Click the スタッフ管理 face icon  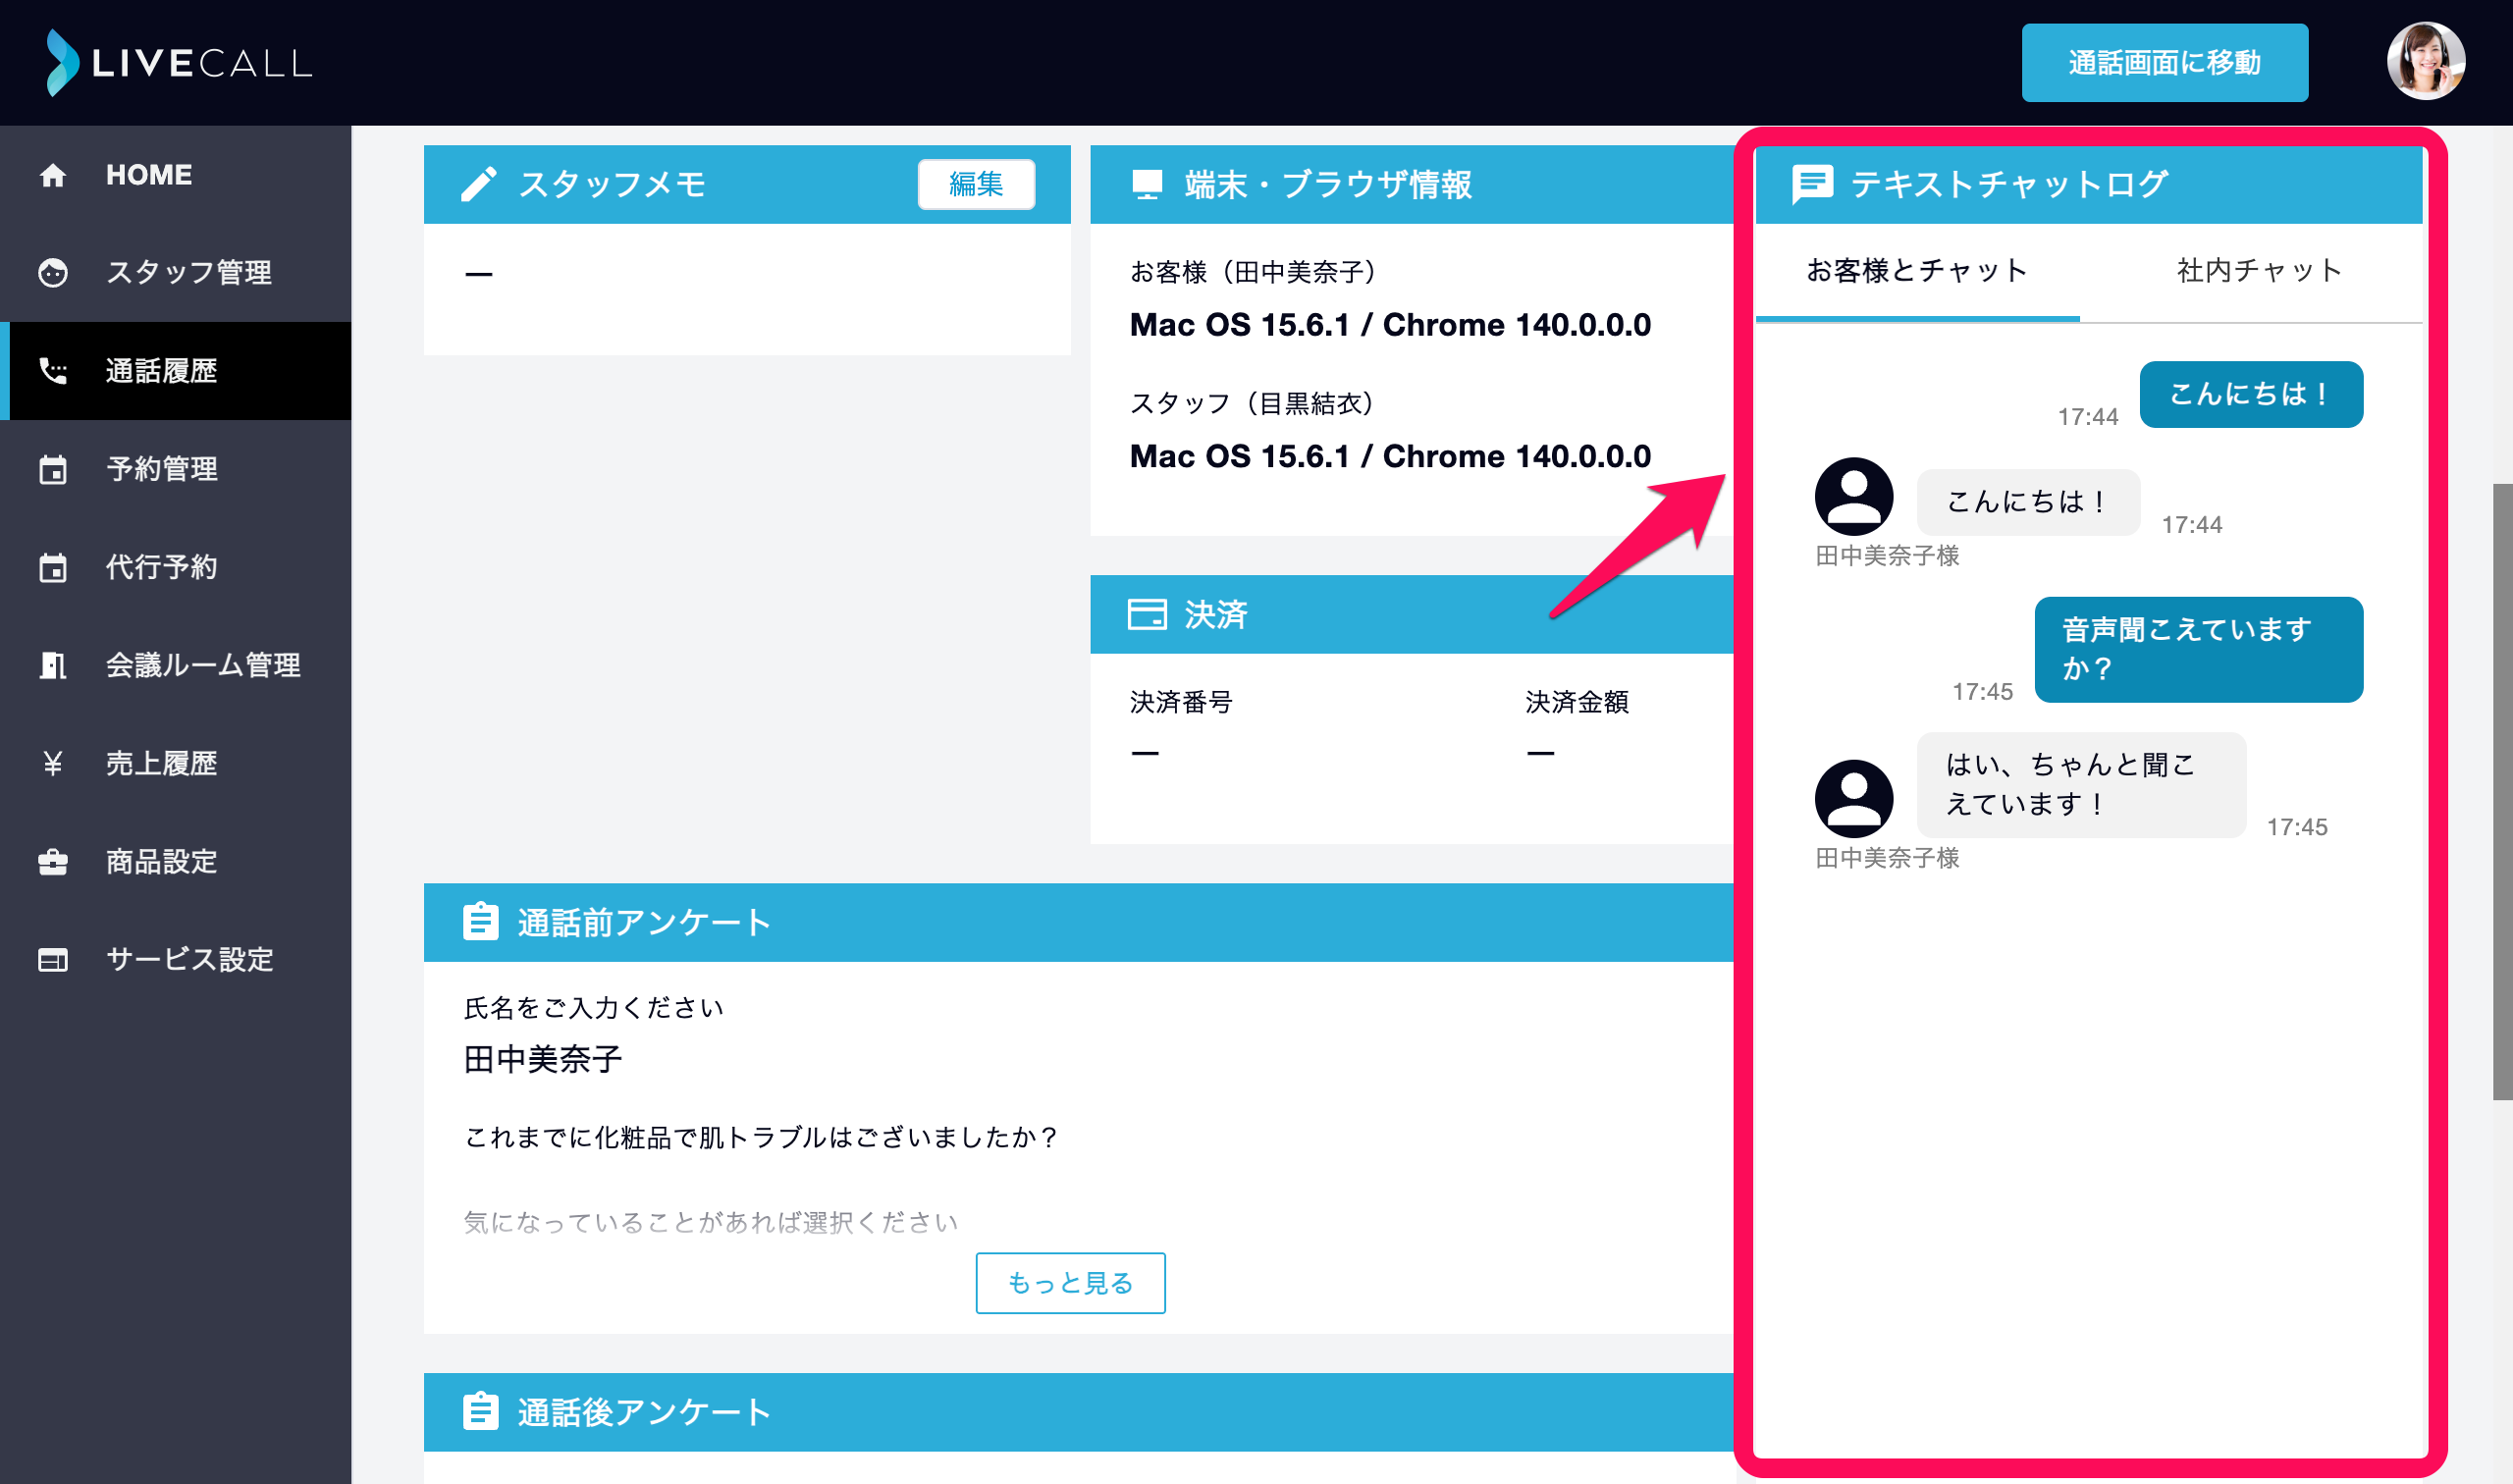point(53,273)
